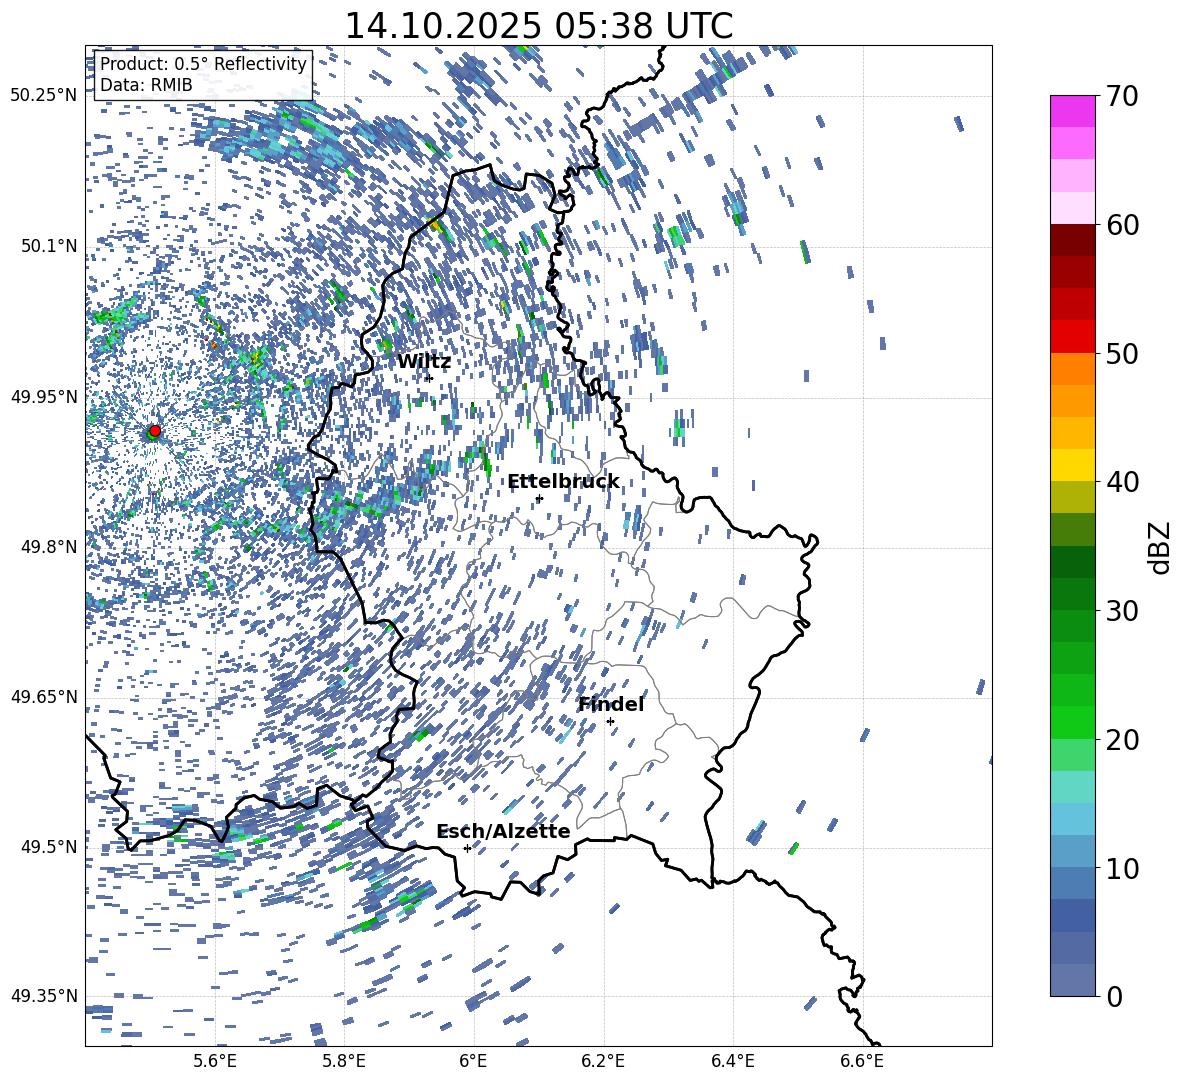The width and height of the screenshot is (1184, 1081).
Task: Click the red radar site marker
Action: point(155,431)
